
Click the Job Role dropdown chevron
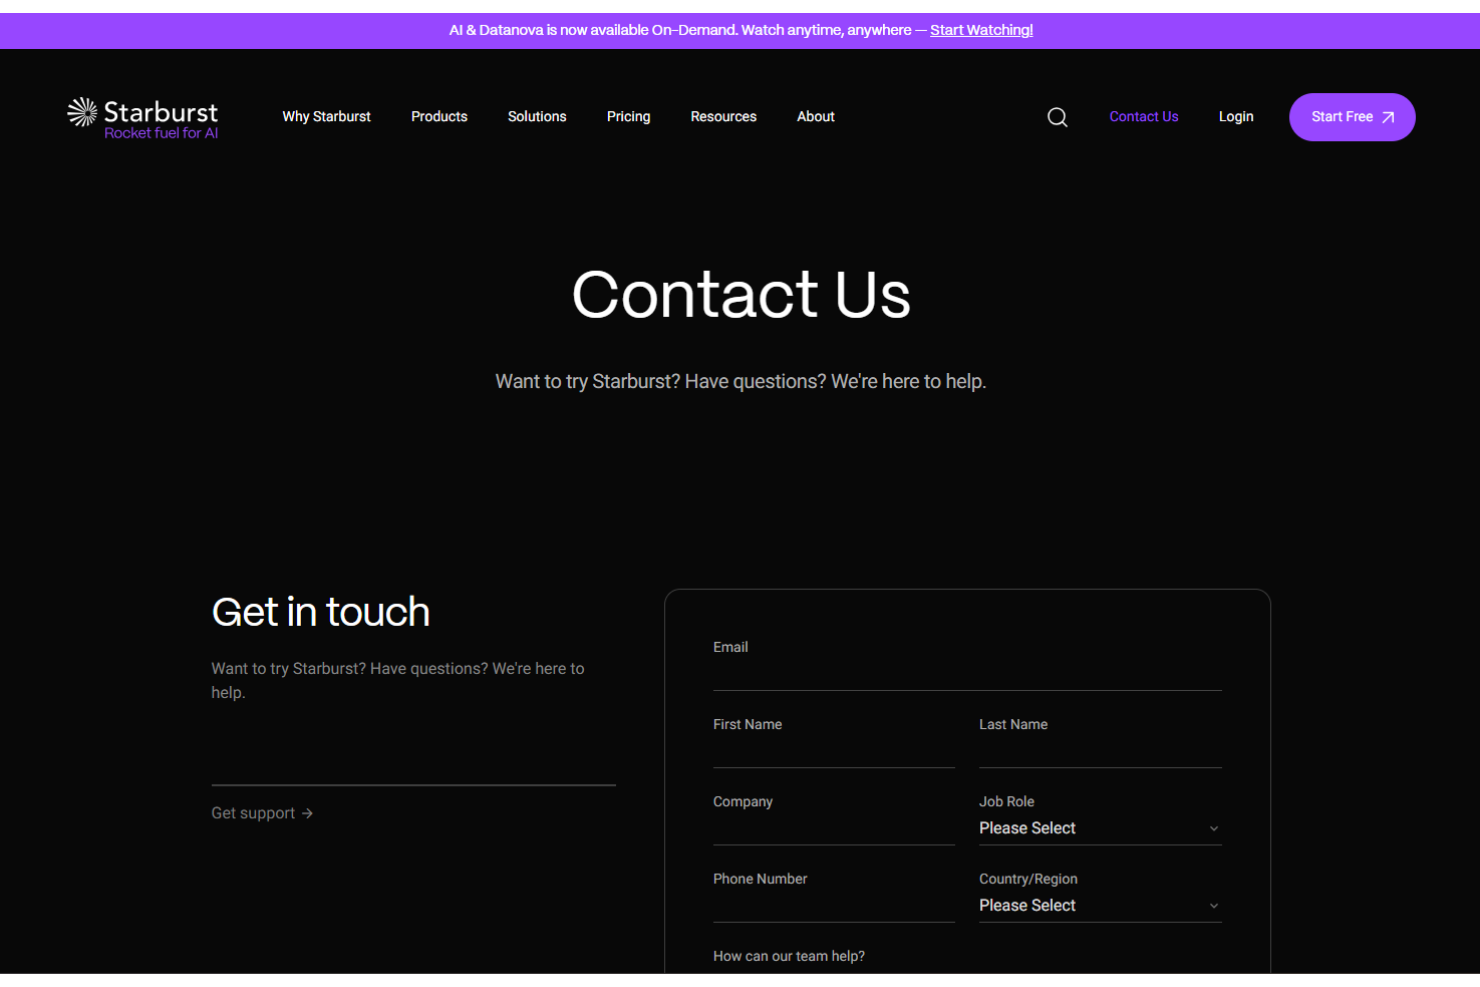[1213, 829]
